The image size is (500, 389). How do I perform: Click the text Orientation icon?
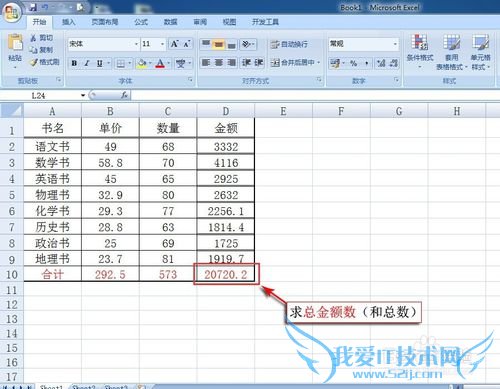[246, 44]
